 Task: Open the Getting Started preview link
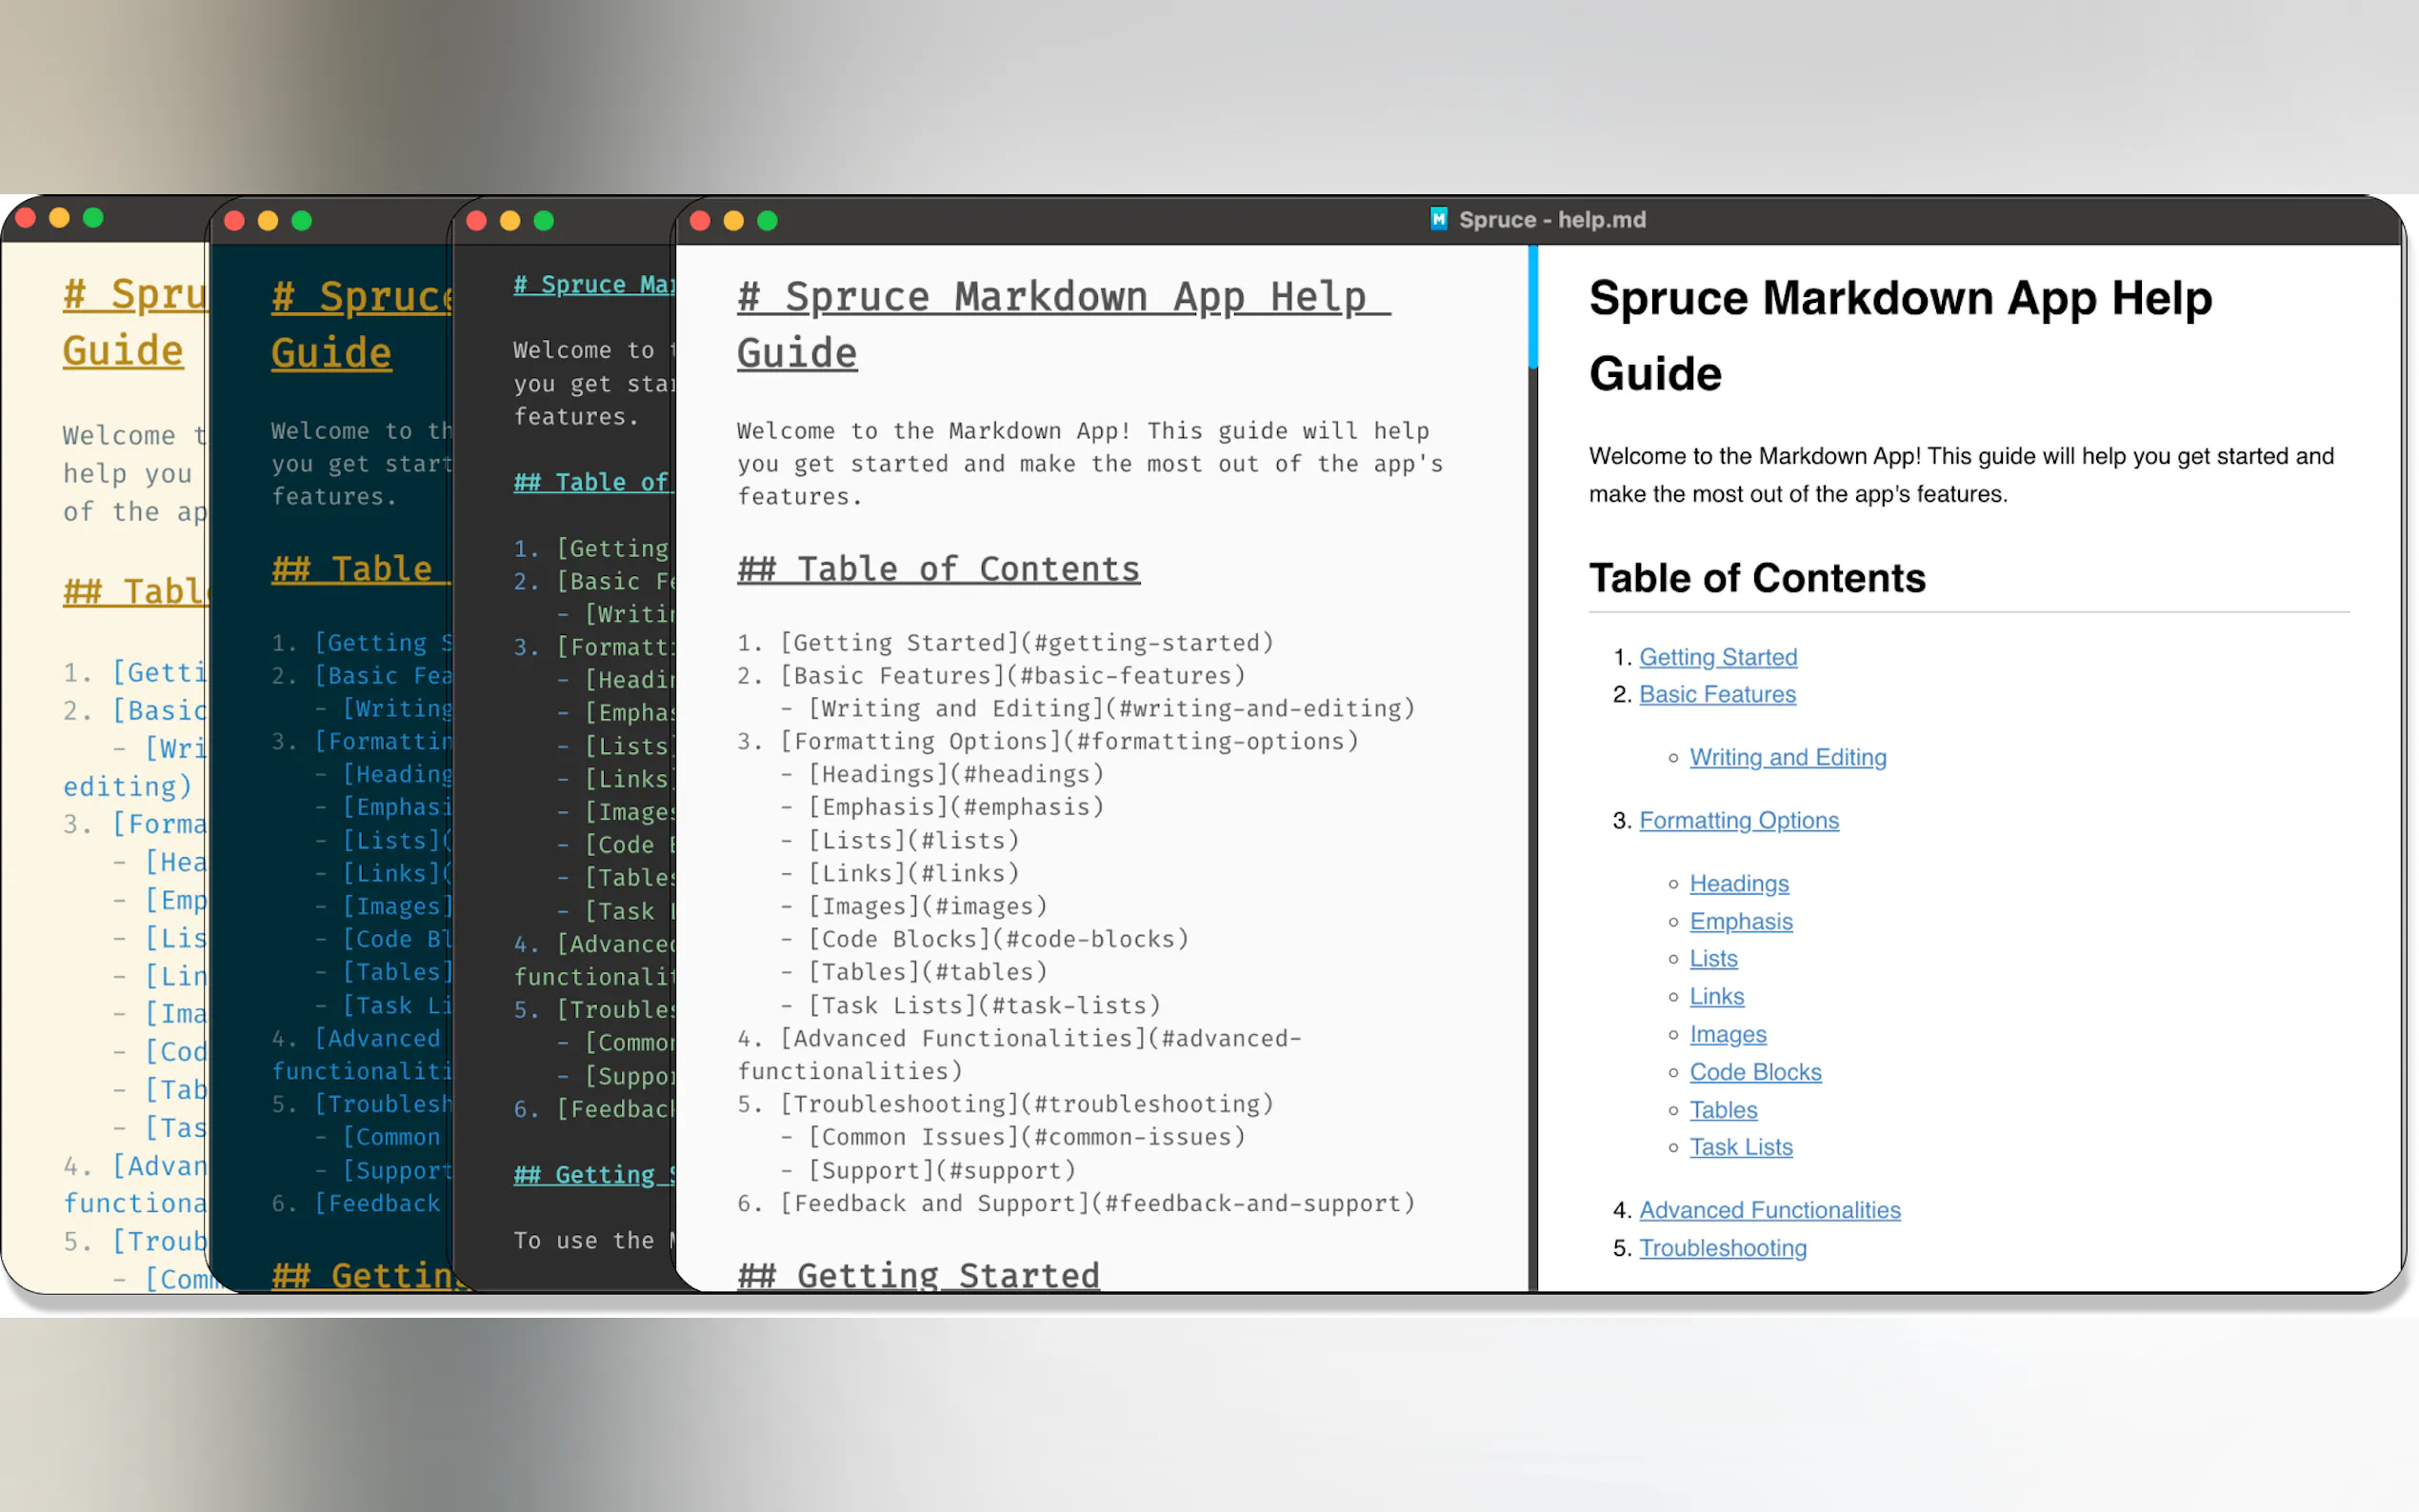tap(1717, 657)
